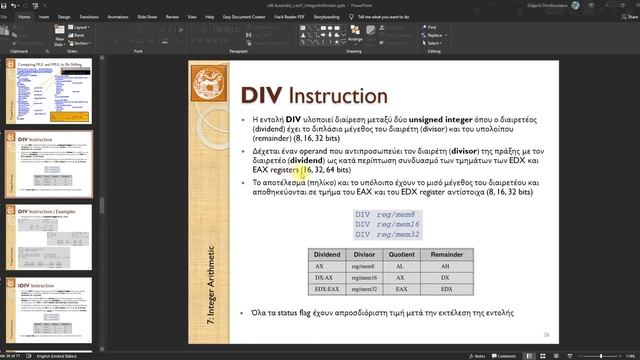Click the New Slide icon
Screen dimensions: 640x360
tap(60, 29)
